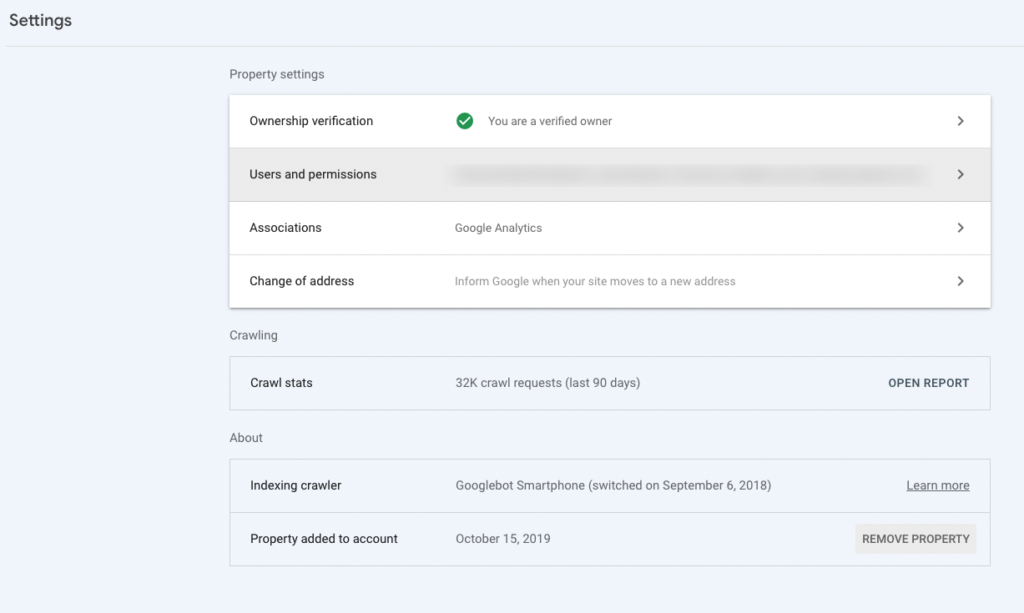
Task: Click the Googlebot Smartphone description text
Action: point(613,485)
